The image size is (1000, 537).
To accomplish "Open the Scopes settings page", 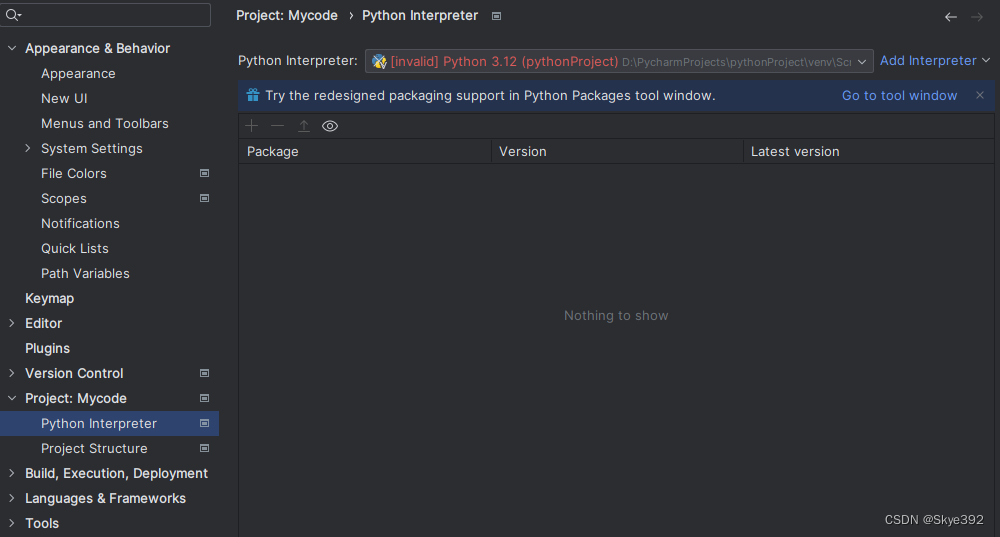I will [64, 198].
